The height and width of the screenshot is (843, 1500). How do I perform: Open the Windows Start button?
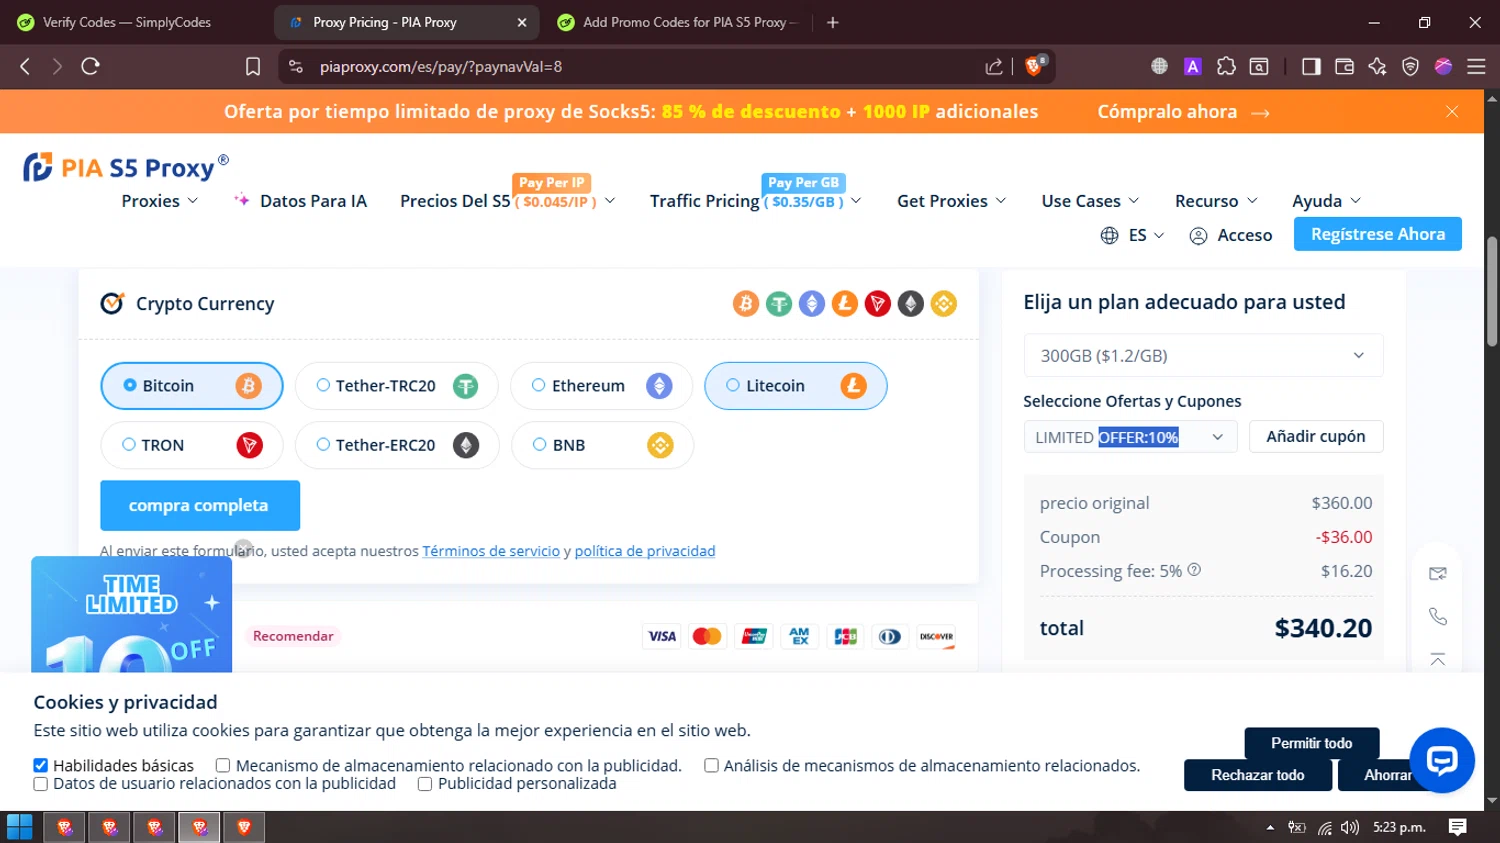pyautogui.click(x=19, y=827)
